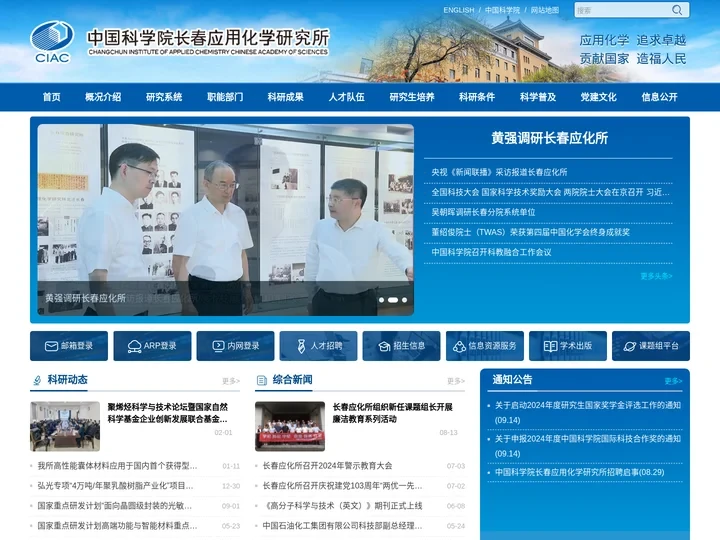Open news 董绍俊院士（TWAS）荣获终身成就奖
The height and width of the screenshot is (540, 720).
(530, 232)
